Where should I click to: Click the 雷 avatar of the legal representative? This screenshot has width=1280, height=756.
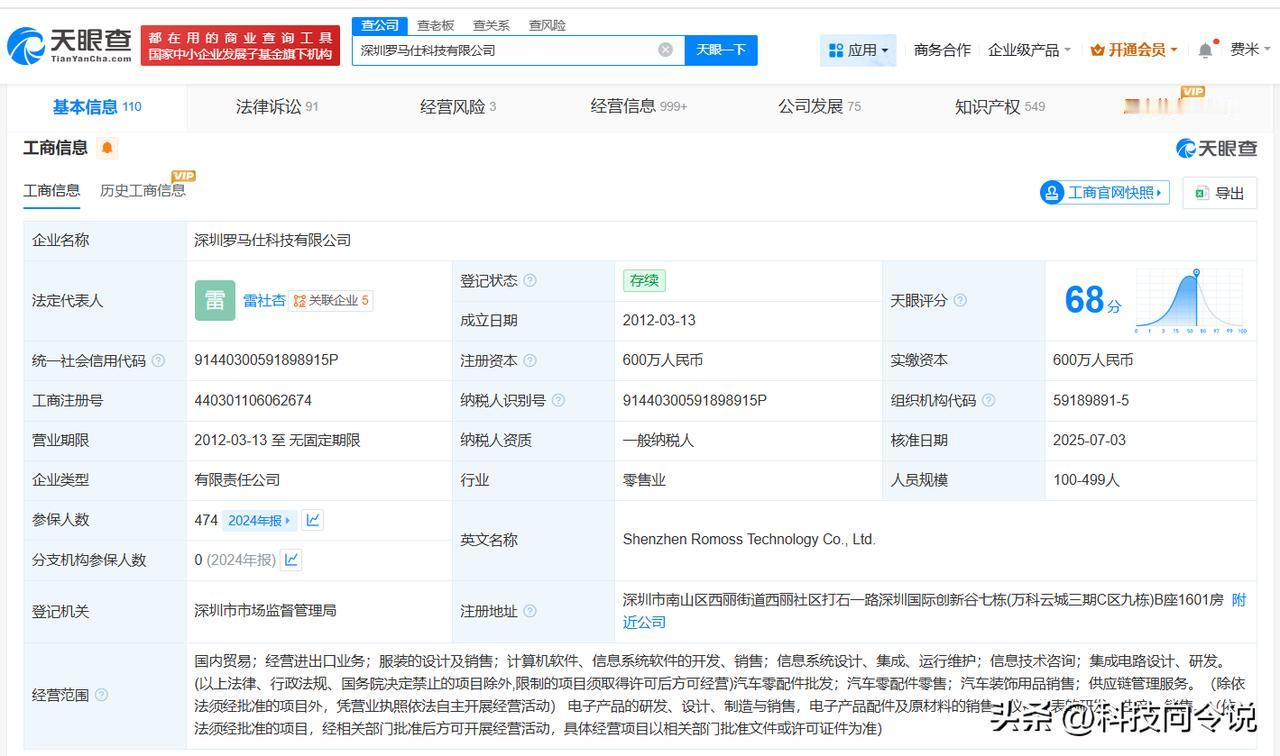[x=215, y=300]
